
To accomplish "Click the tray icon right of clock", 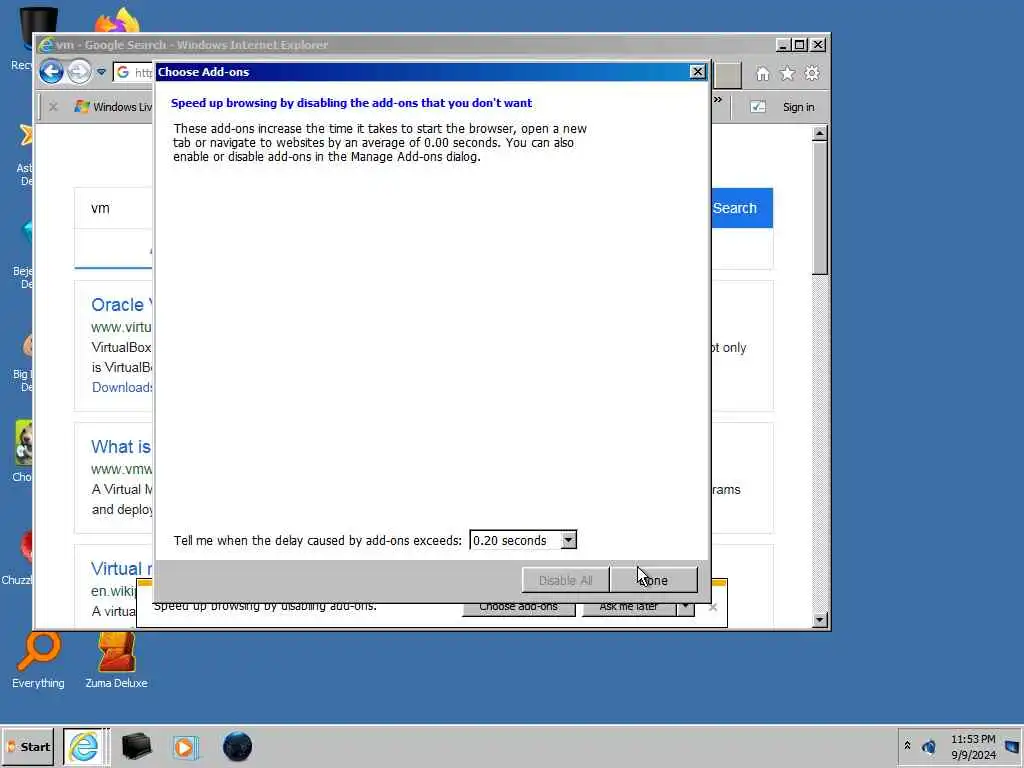I will point(1012,746).
